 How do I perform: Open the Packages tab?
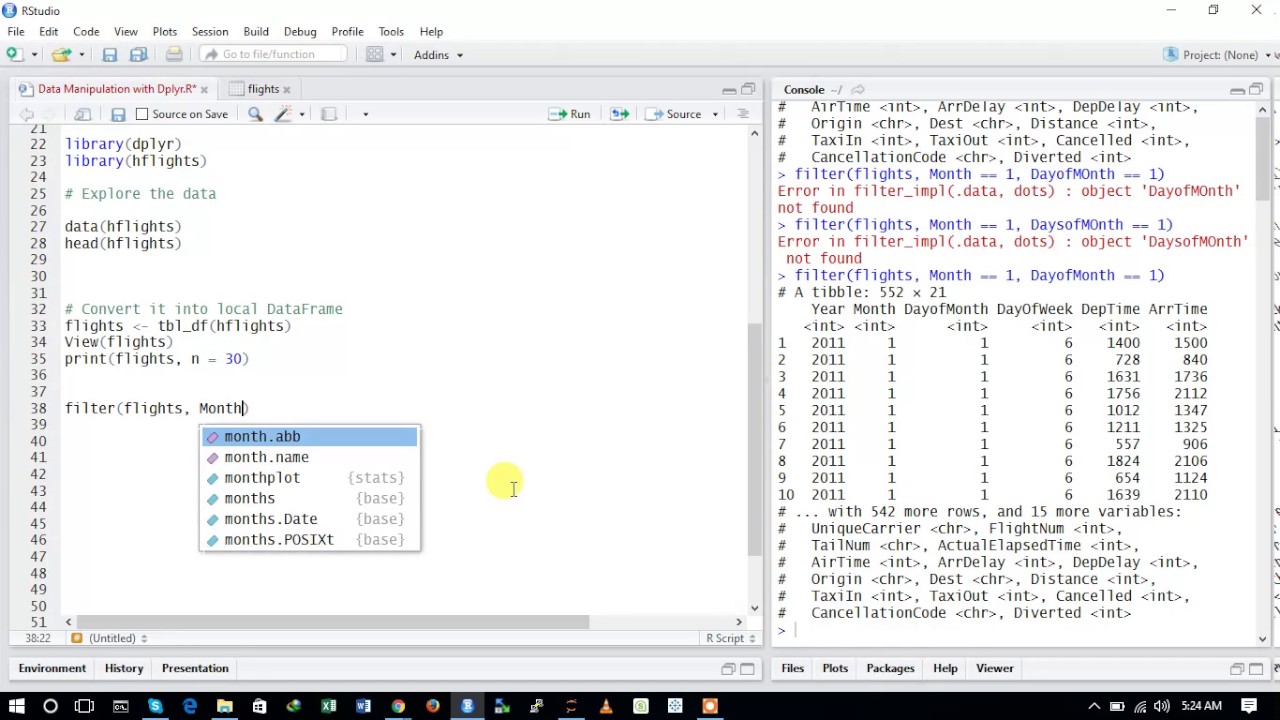pos(890,668)
